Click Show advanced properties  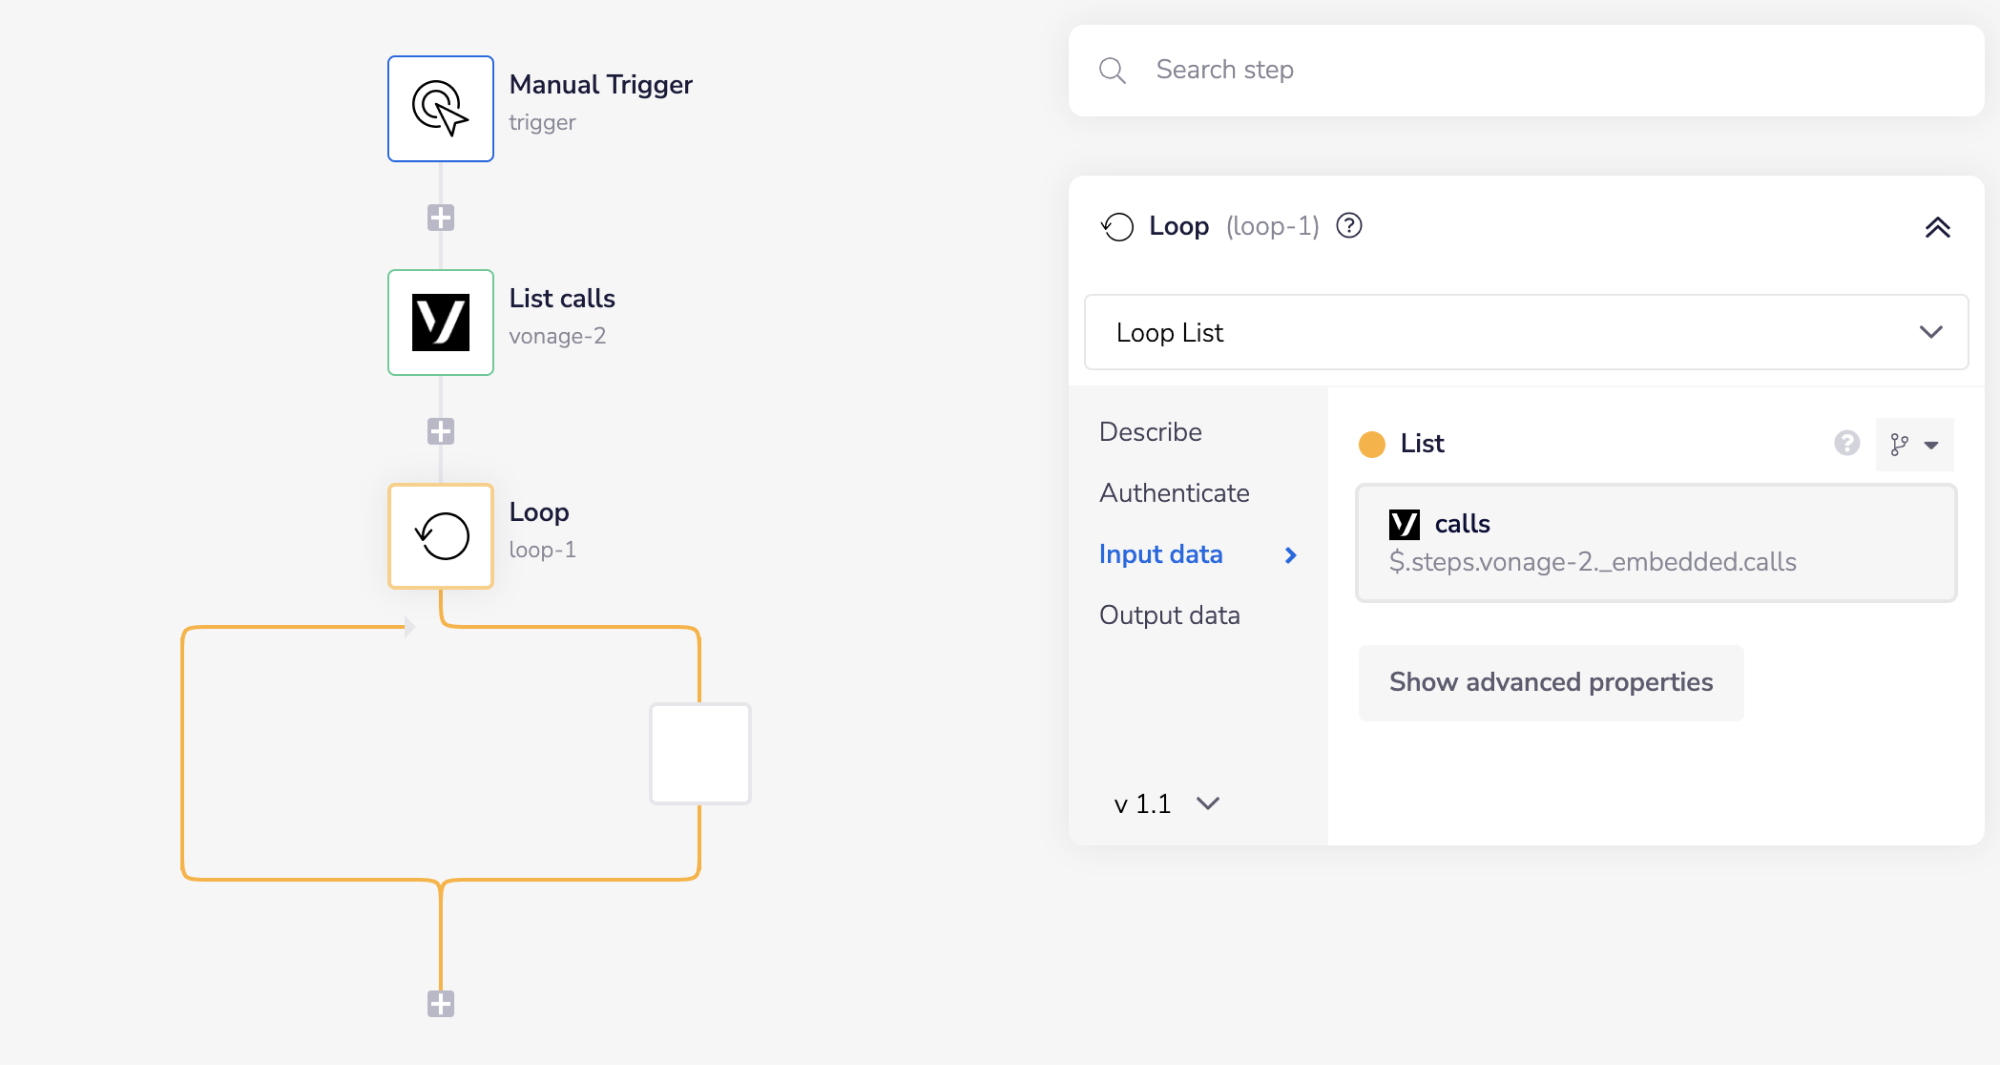[1550, 682]
